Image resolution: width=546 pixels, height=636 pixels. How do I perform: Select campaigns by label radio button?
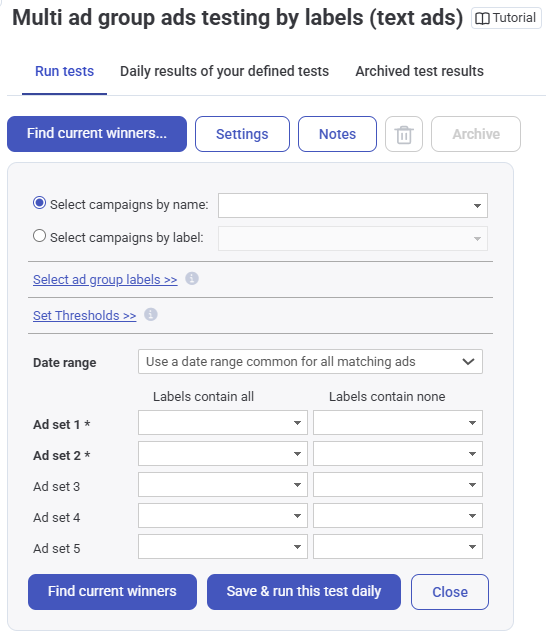[39, 236]
